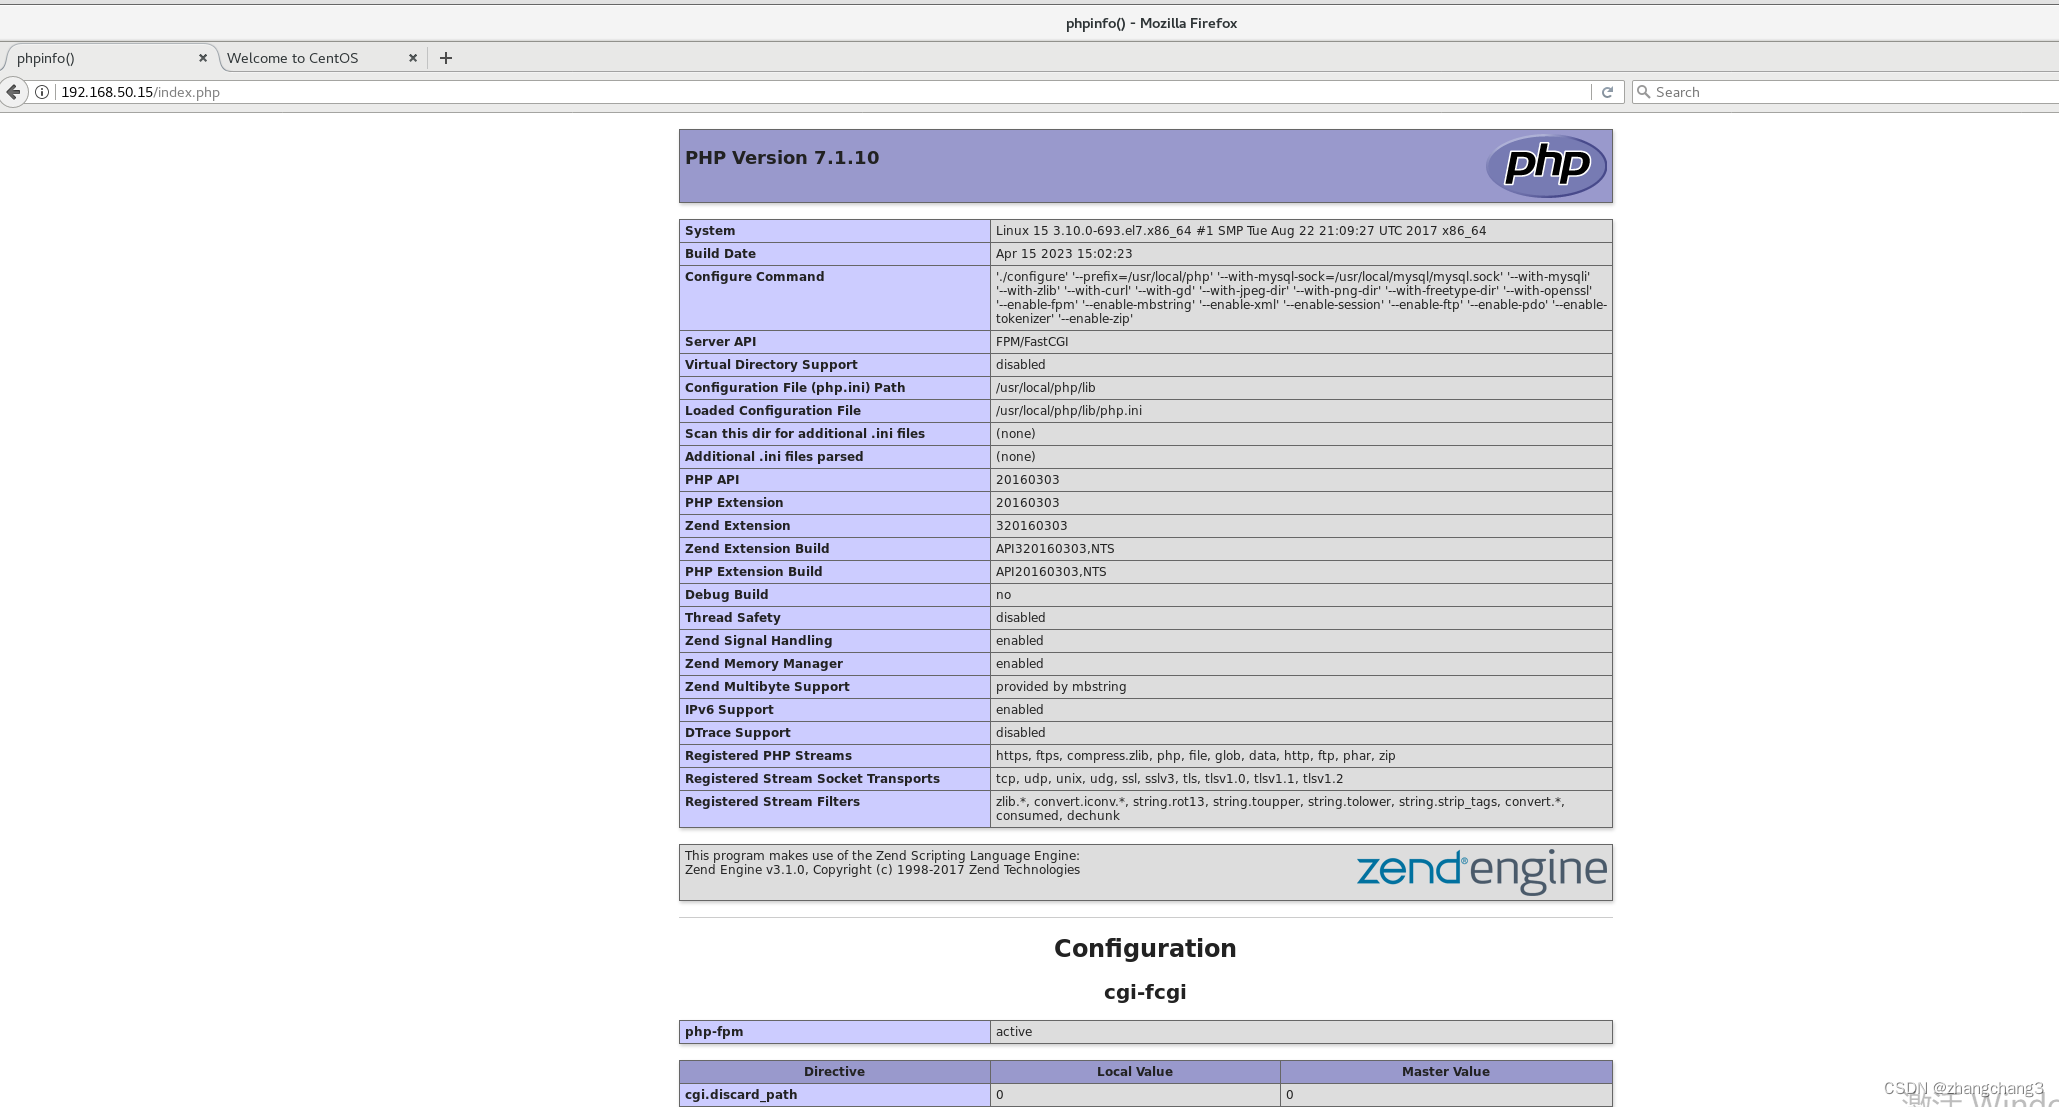Image resolution: width=2059 pixels, height=1107 pixels.
Task: Select the Server API value FPM/FastCGI
Action: click(1032, 342)
